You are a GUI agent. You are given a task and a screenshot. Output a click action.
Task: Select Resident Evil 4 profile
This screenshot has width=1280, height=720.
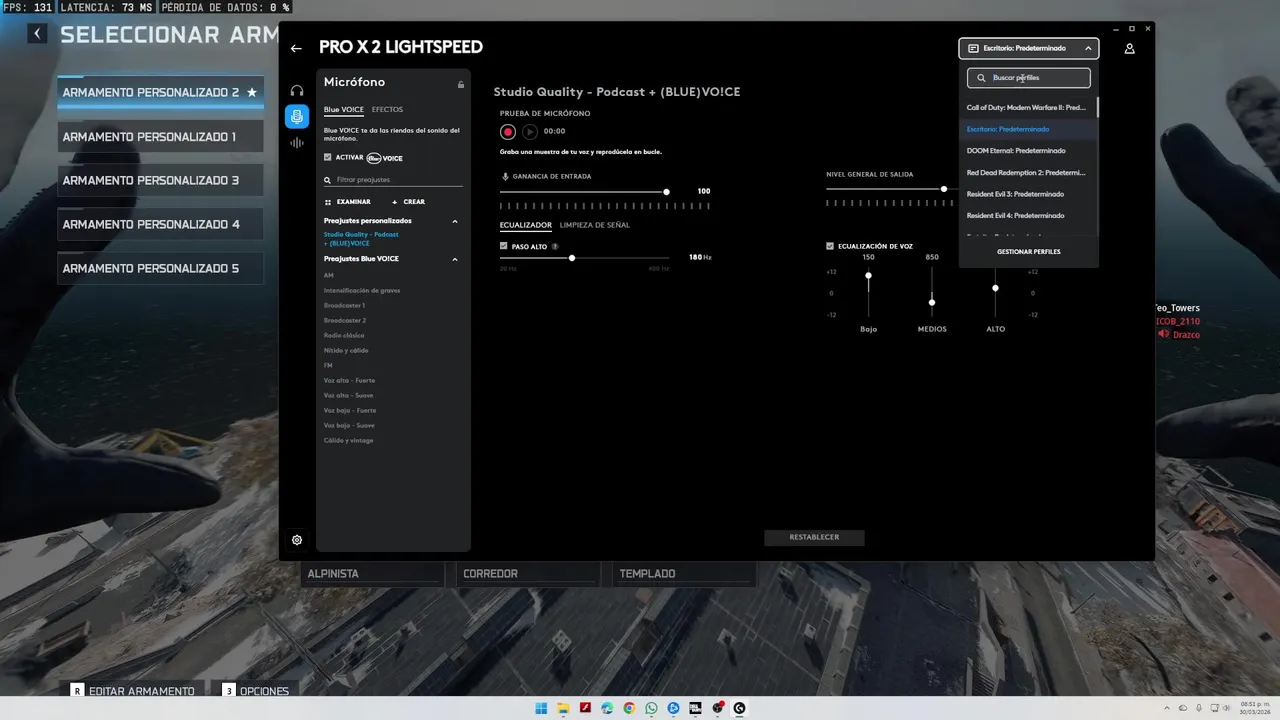tap(1026, 215)
